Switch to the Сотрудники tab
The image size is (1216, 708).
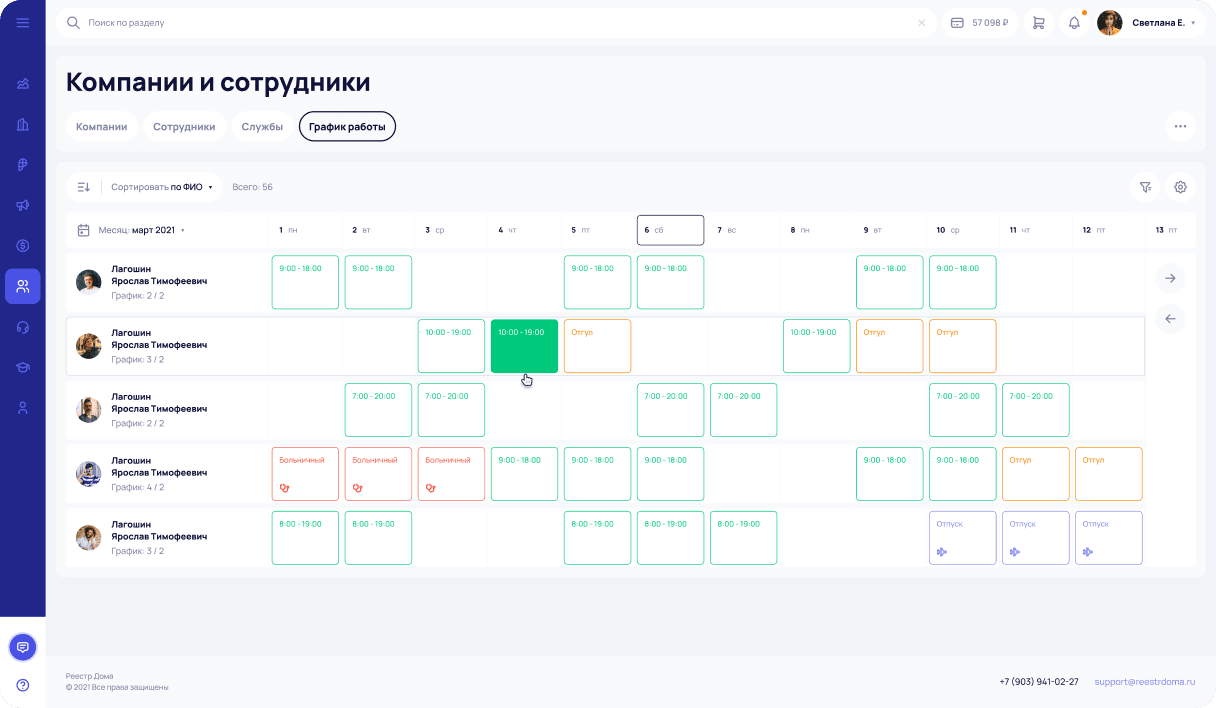click(x=184, y=127)
